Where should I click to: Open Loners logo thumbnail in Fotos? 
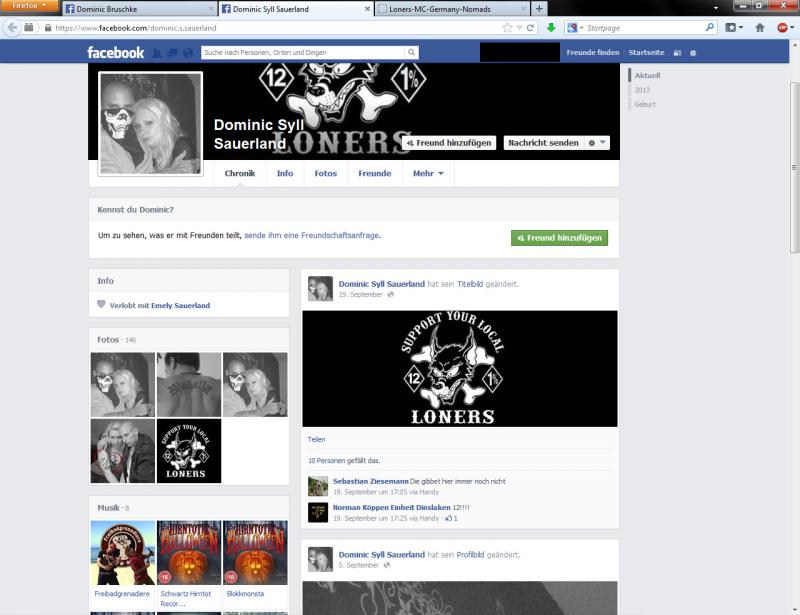click(x=189, y=451)
